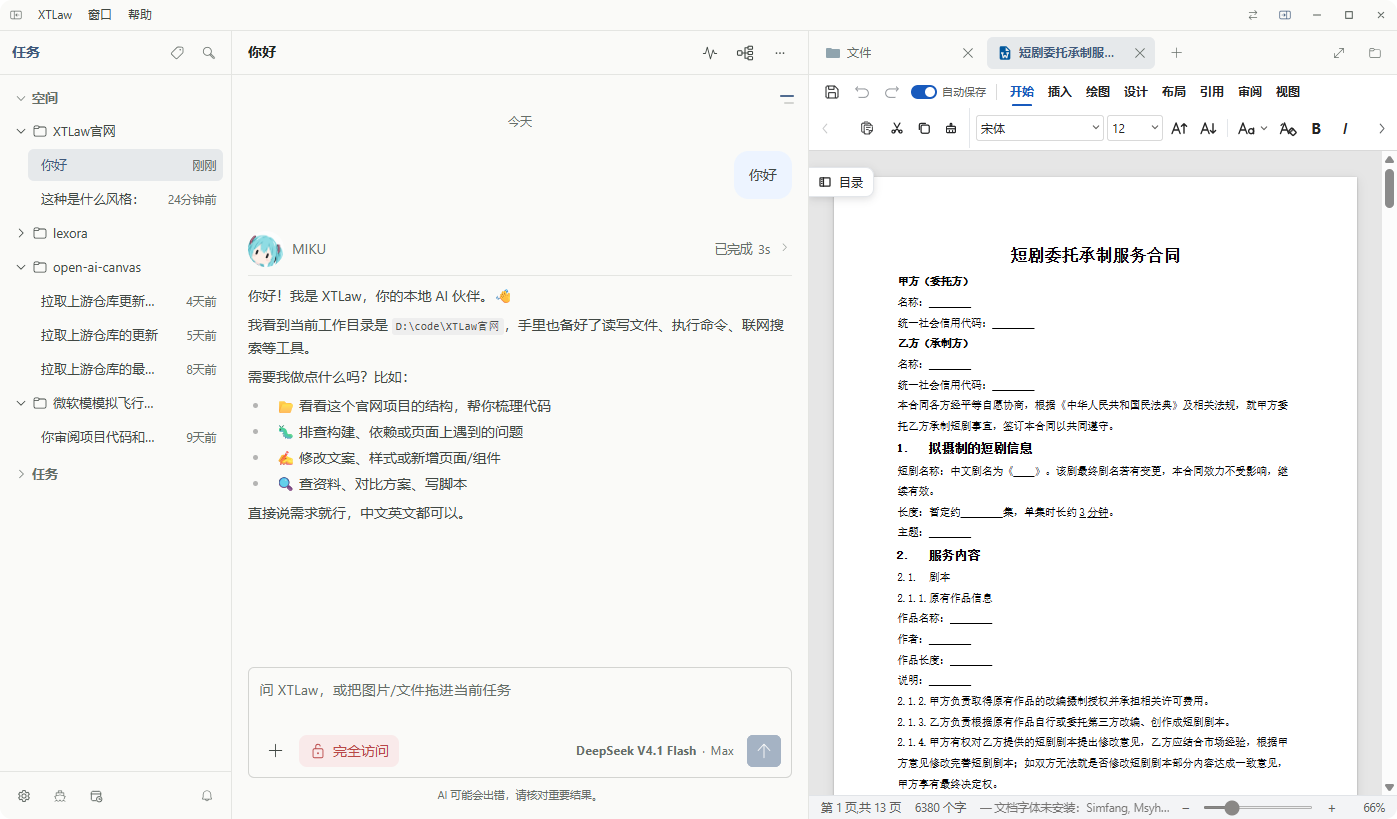Toggle the 目录 outline panel

pos(841,182)
